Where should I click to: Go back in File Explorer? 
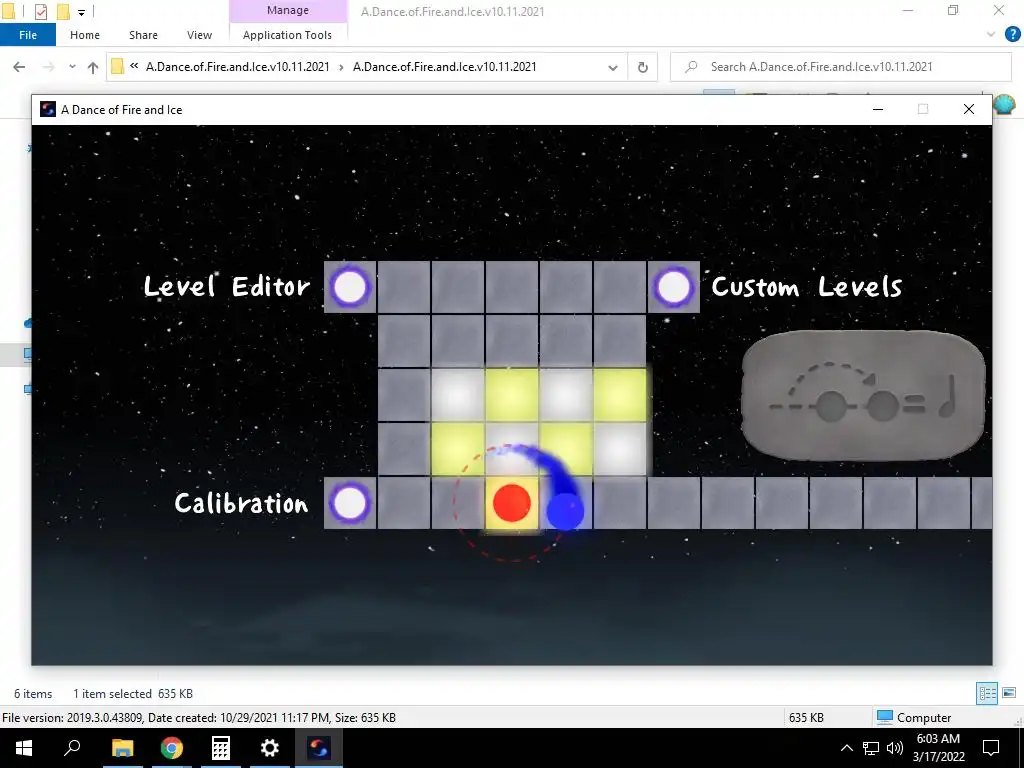19,67
